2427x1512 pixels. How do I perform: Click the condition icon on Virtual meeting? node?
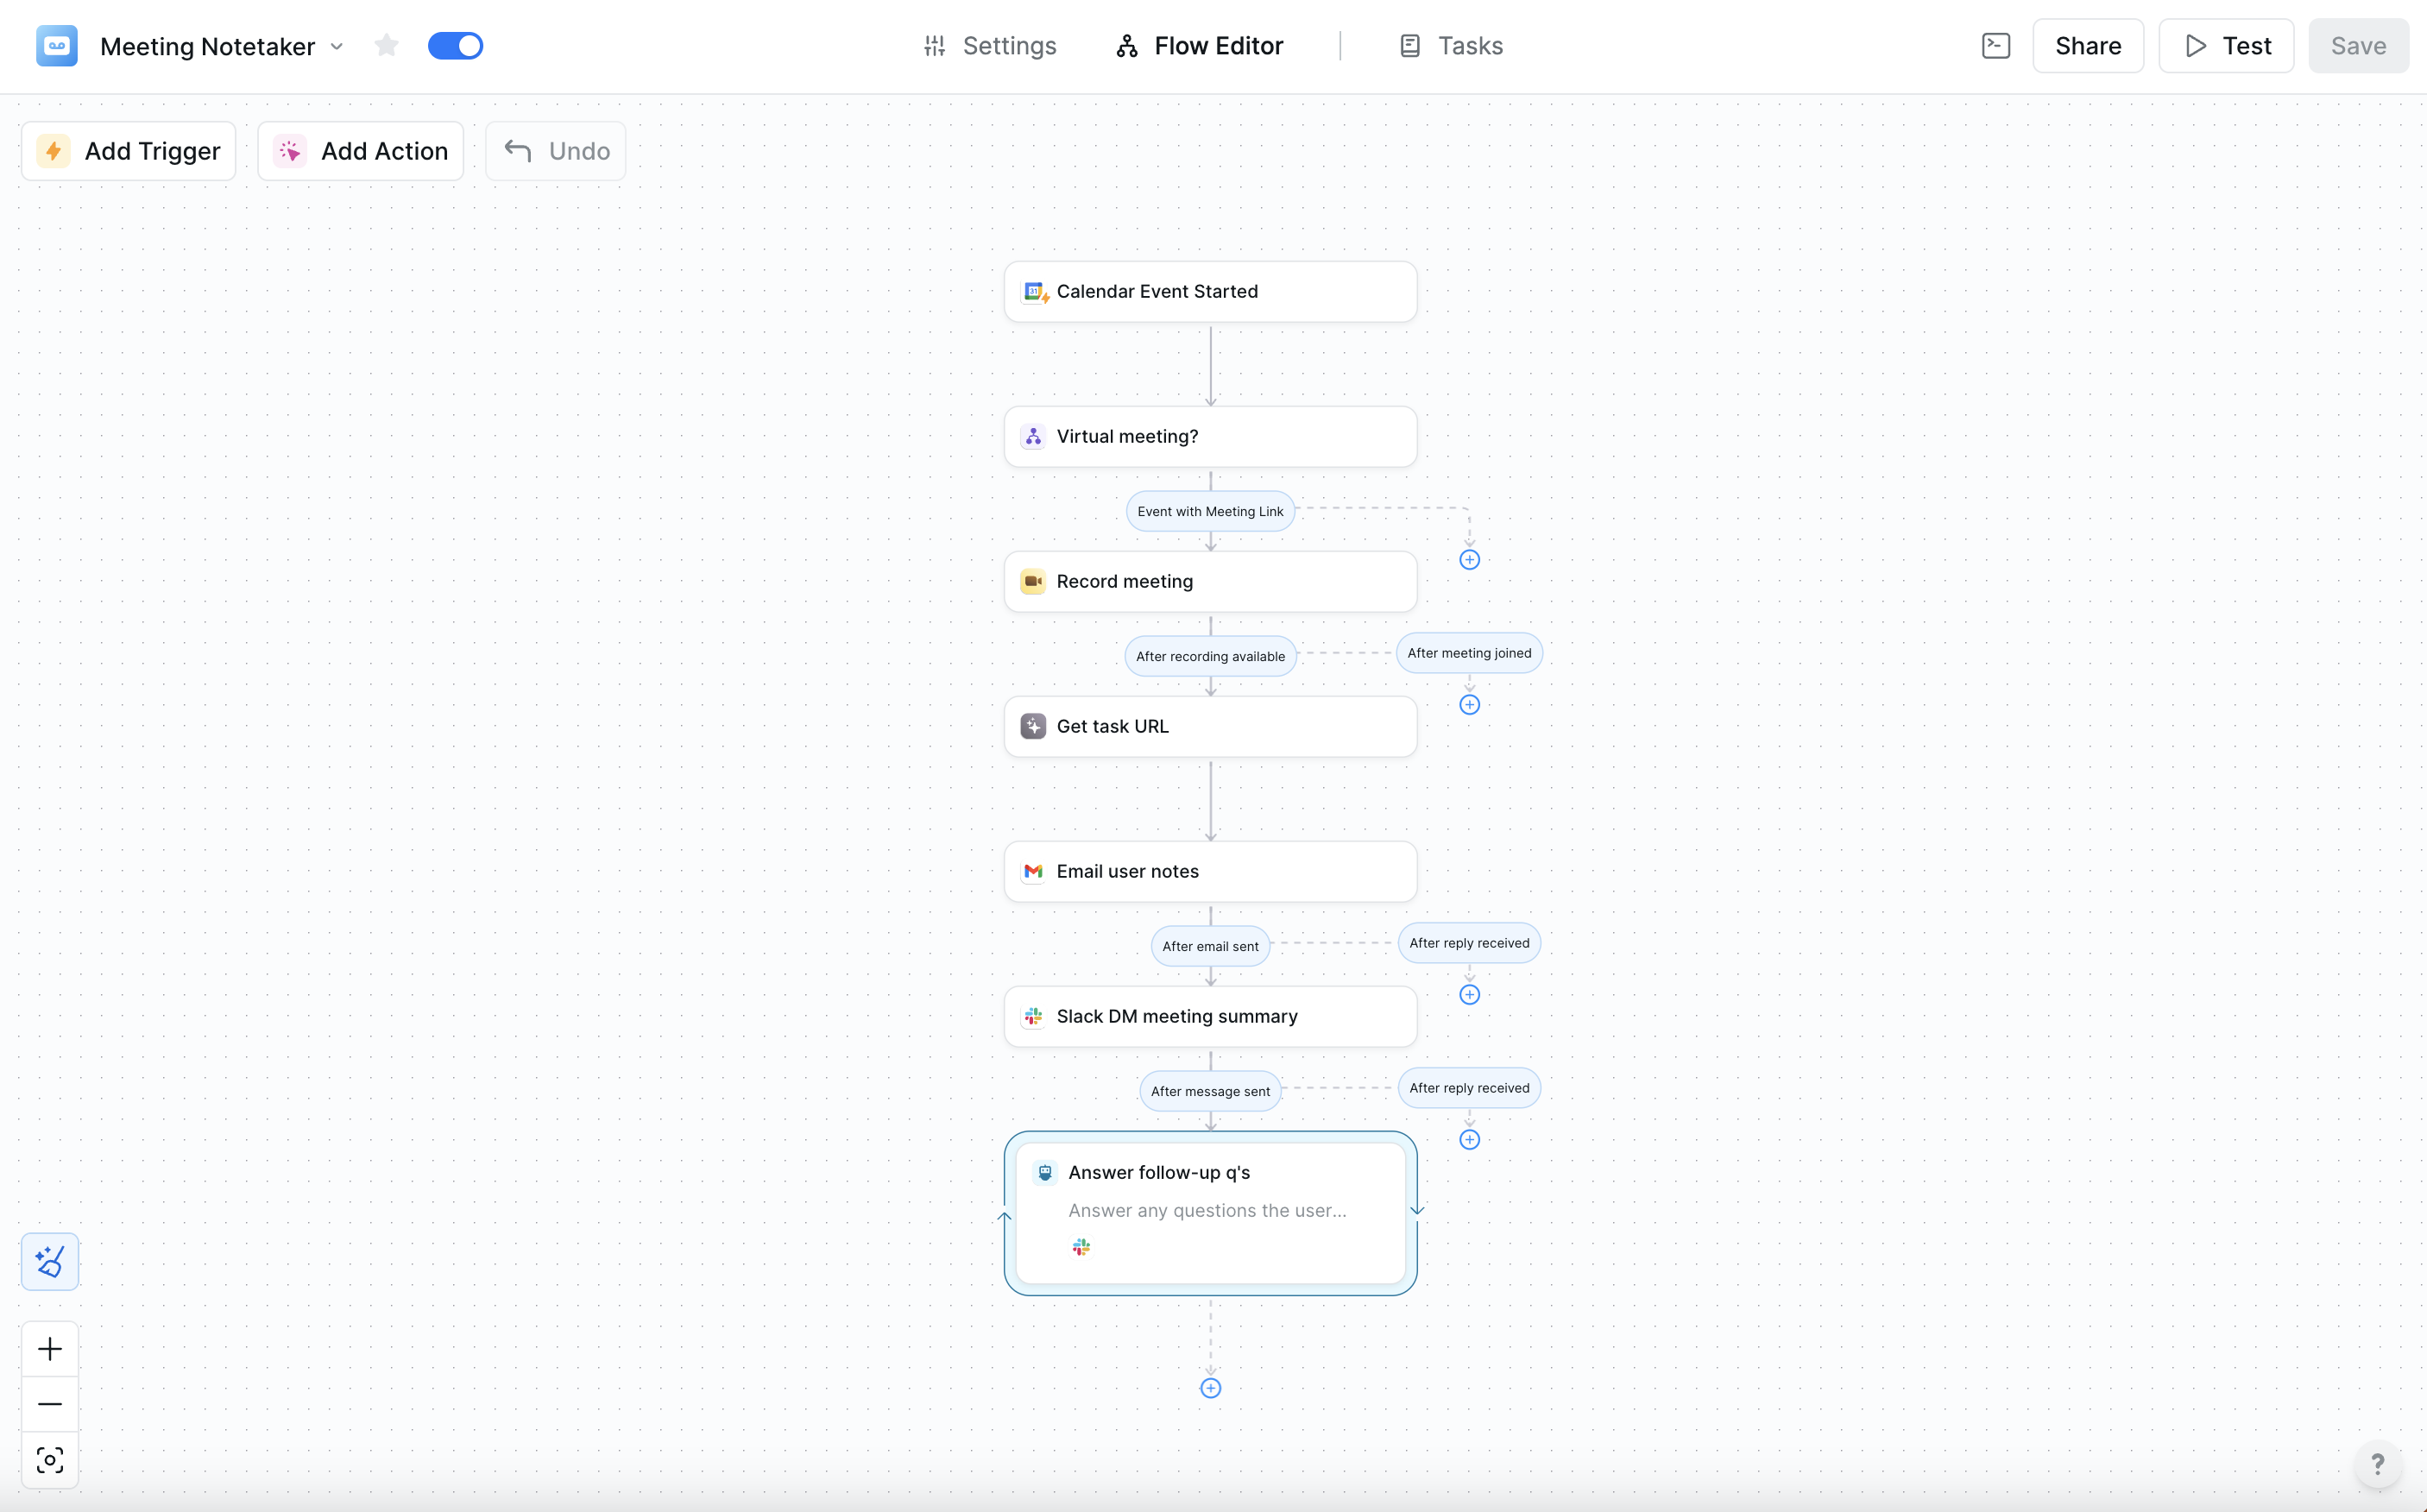(1032, 436)
